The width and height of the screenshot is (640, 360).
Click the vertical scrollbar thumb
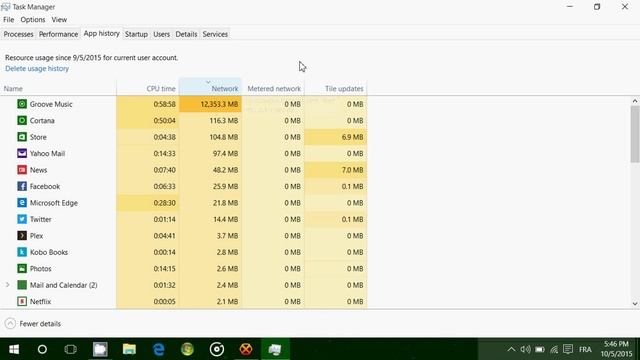(635, 134)
